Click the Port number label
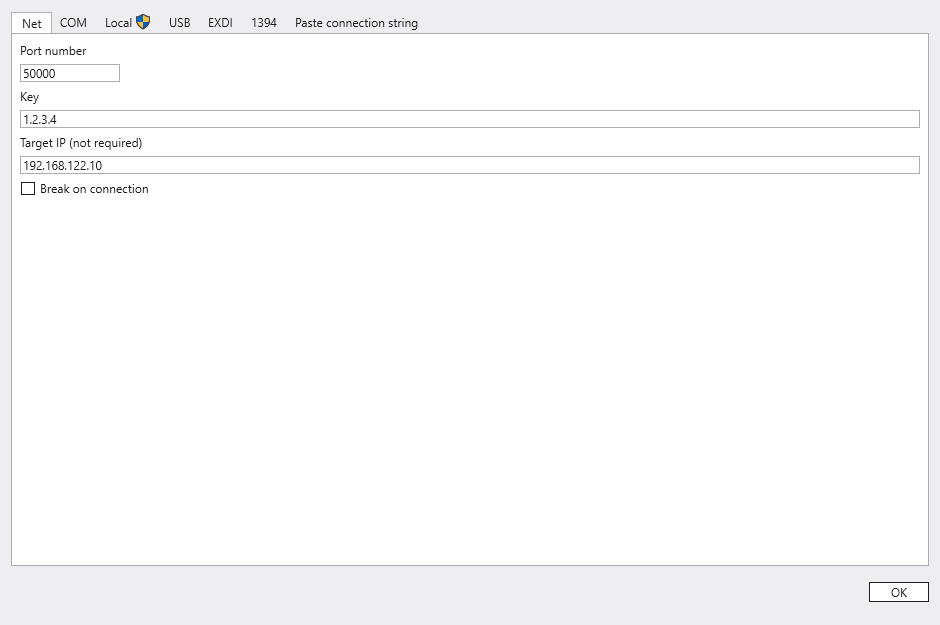The height and width of the screenshot is (625, 940). pos(53,51)
